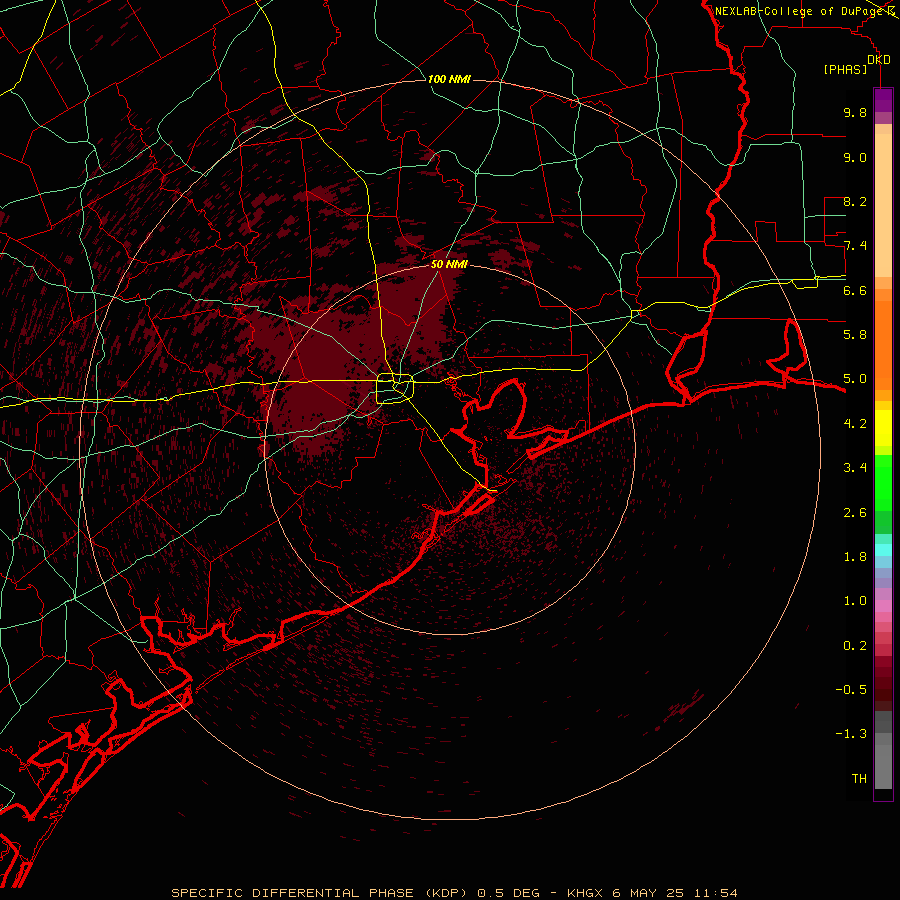Click the 9.0 scale value

855,157
